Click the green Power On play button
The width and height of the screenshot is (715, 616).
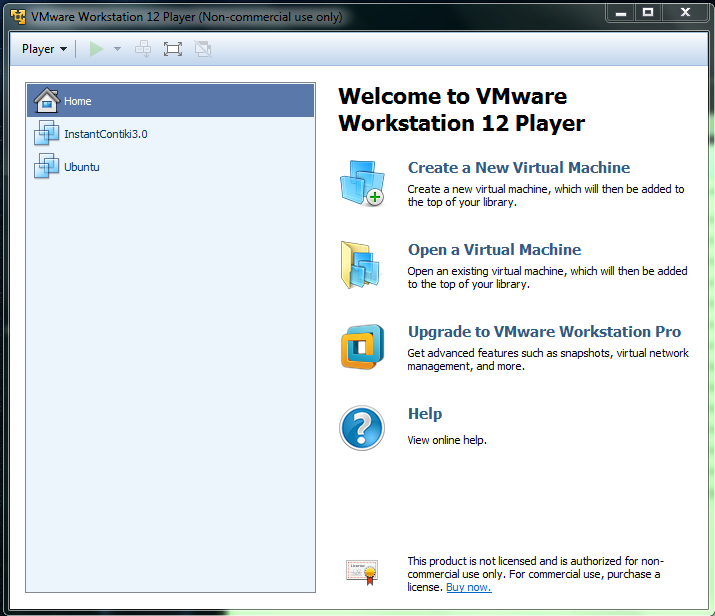[96, 49]
